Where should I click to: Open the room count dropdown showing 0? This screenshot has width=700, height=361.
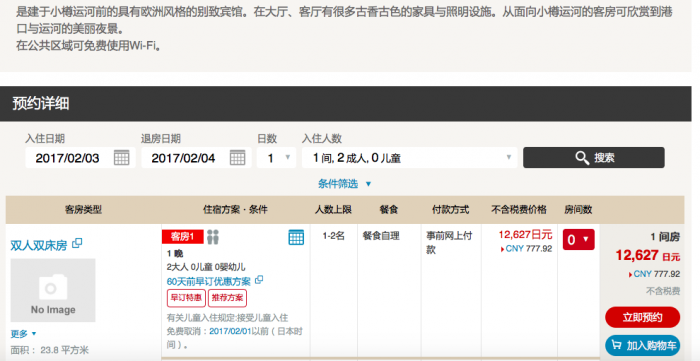pos(579,240)
